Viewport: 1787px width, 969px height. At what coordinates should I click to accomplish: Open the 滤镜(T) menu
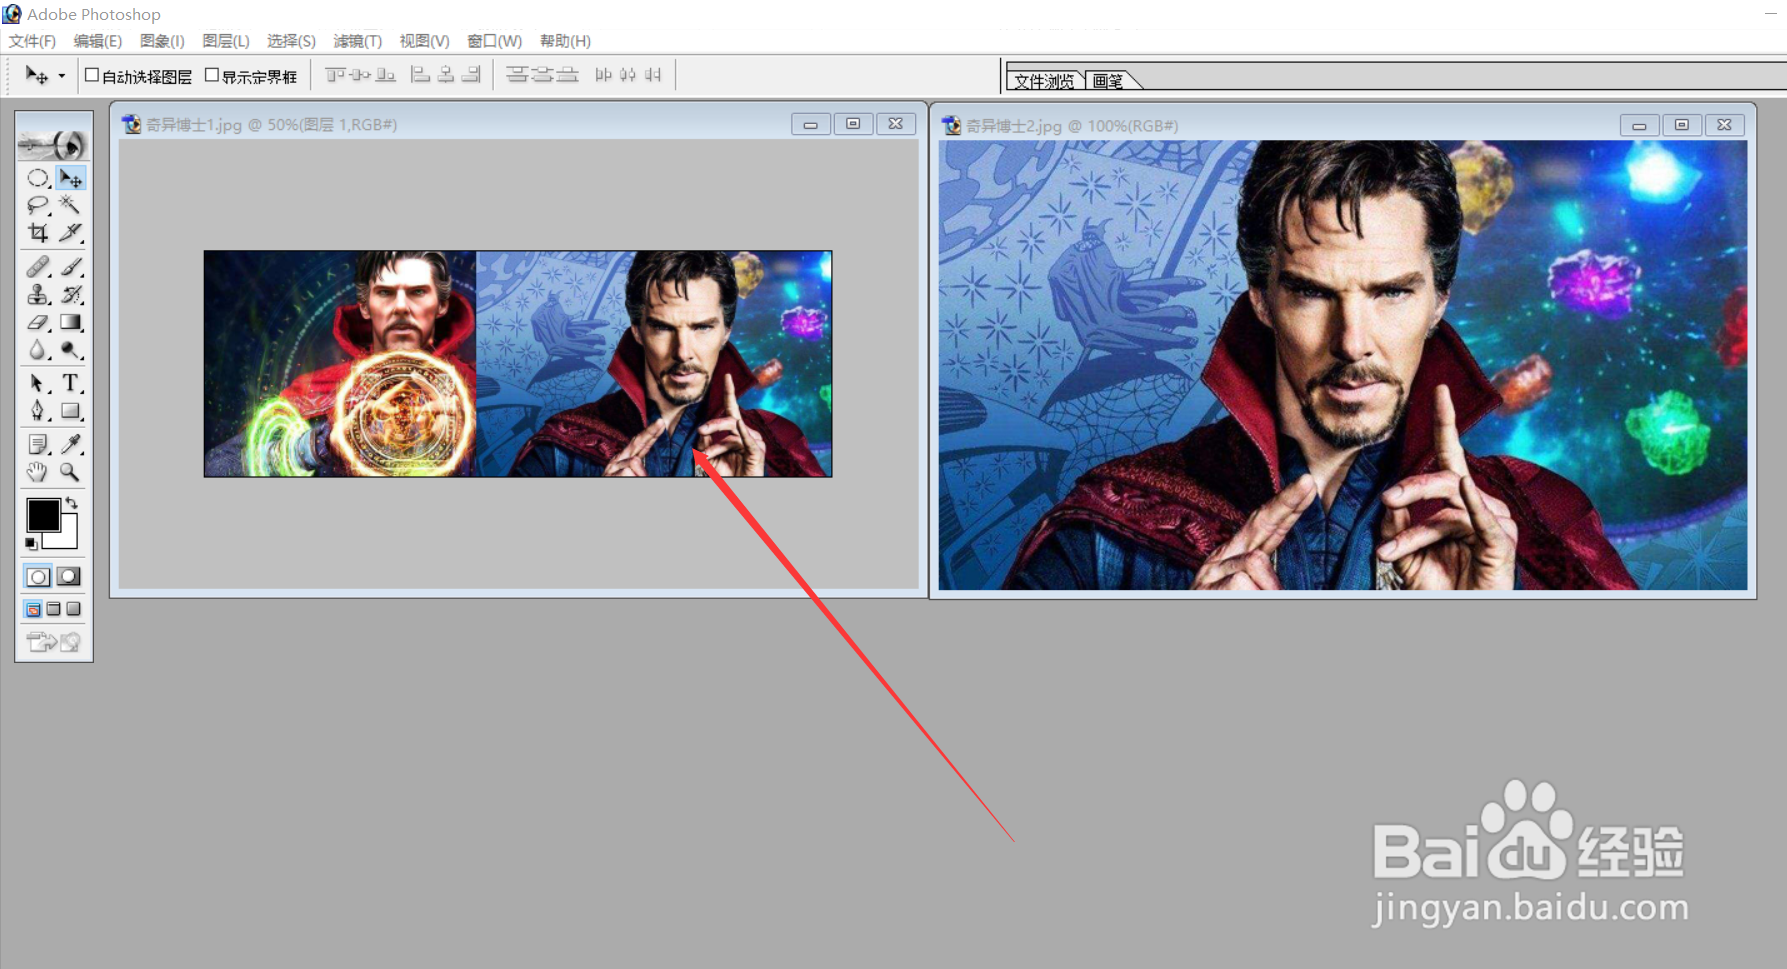357,41
